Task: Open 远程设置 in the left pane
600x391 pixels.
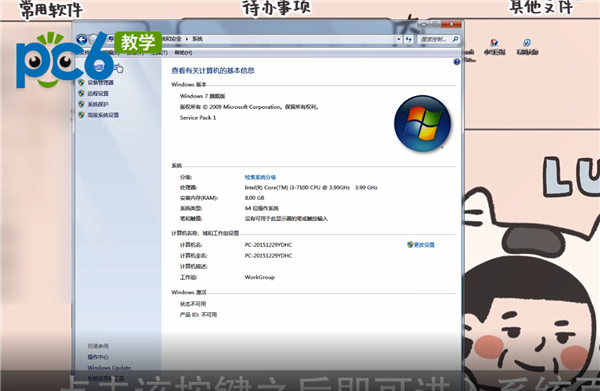Action: tap(98, 93)
